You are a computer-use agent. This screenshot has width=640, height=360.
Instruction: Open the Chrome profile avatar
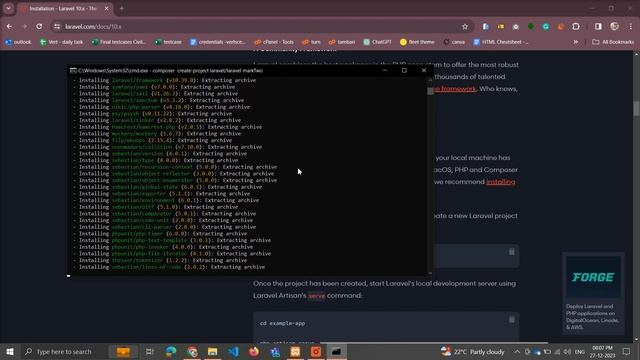[x=614, y=27]
